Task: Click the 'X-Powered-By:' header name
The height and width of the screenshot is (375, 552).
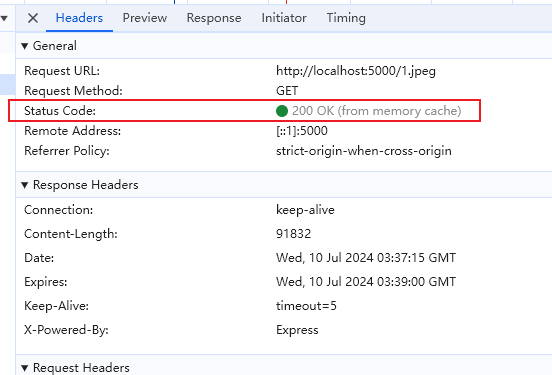Action: (x=66, y=330)
